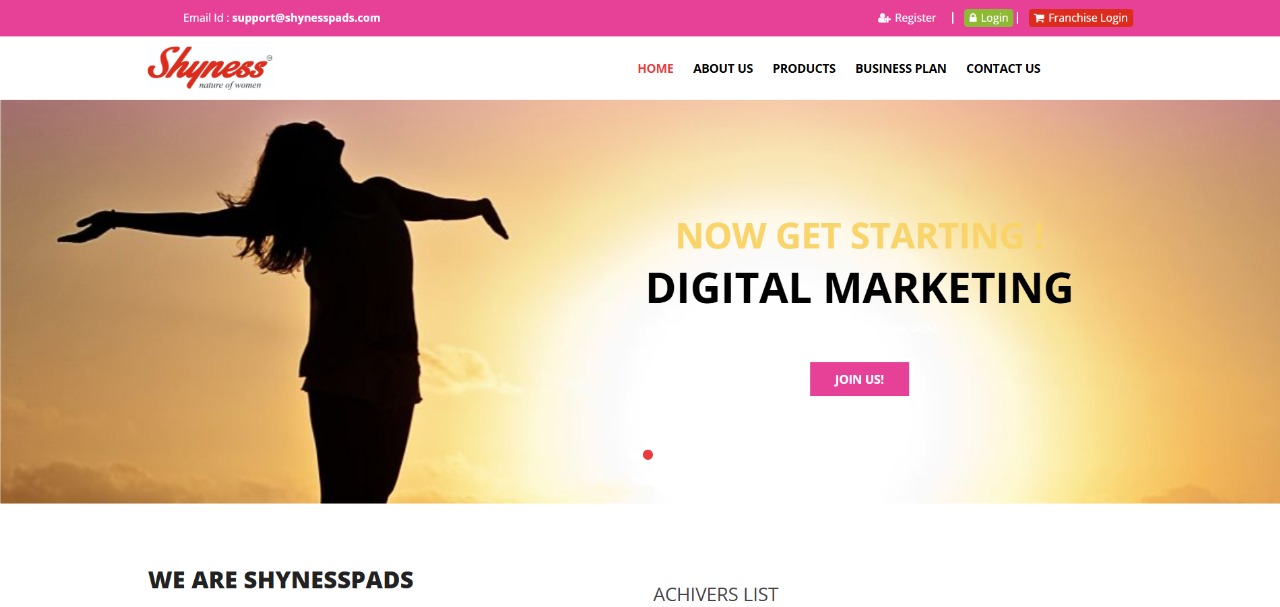Click the NOW GET STARTING! slide text
The height and width of the screenshot is (607, 1280).
[859, 236]
